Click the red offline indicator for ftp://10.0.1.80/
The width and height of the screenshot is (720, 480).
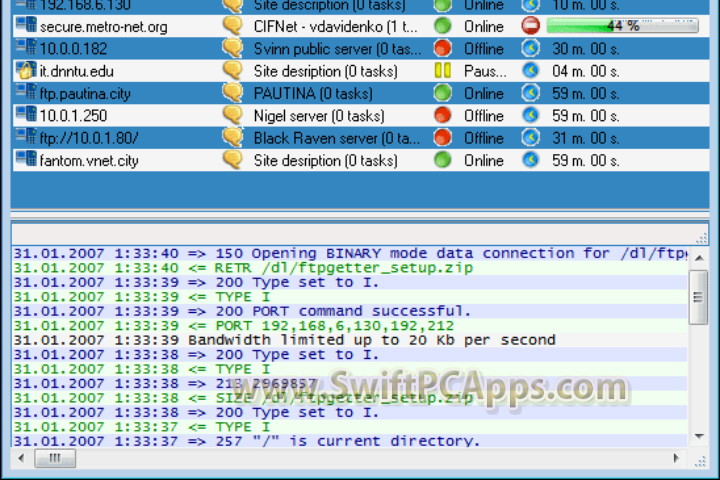click(443, 137)
